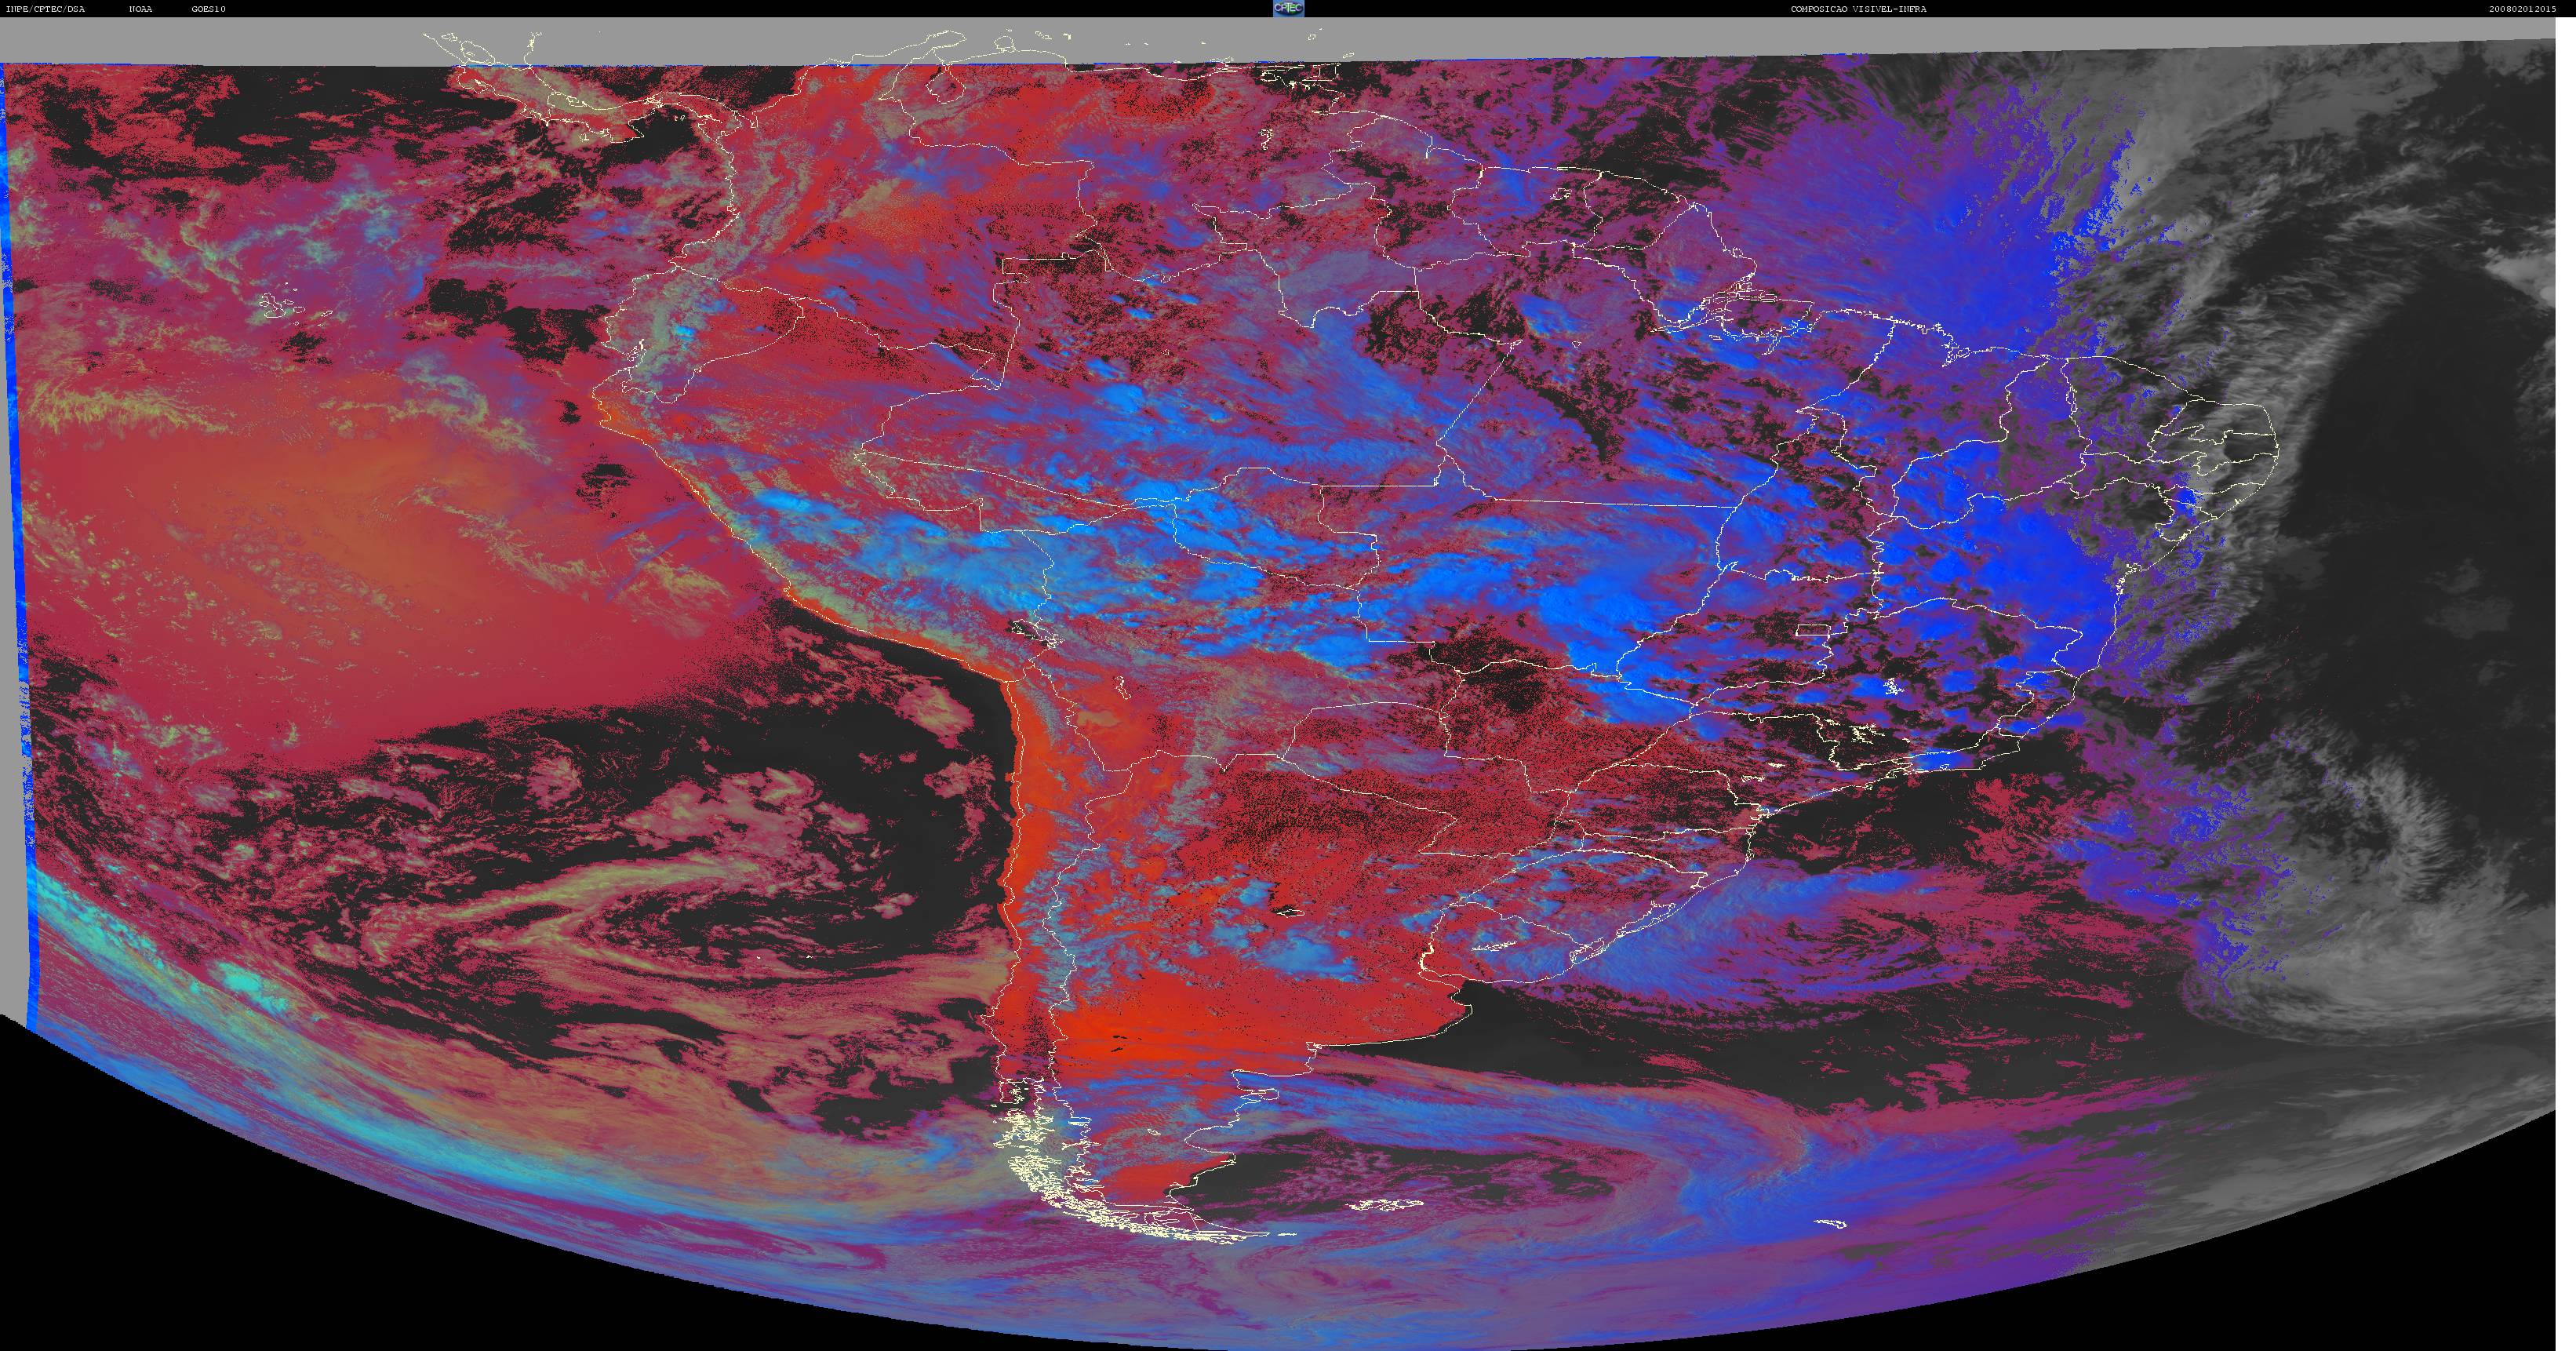The width and height of the screenshot is (2576, 1351).
Task: Select the NOAA label in header
Action: point(140,9)
